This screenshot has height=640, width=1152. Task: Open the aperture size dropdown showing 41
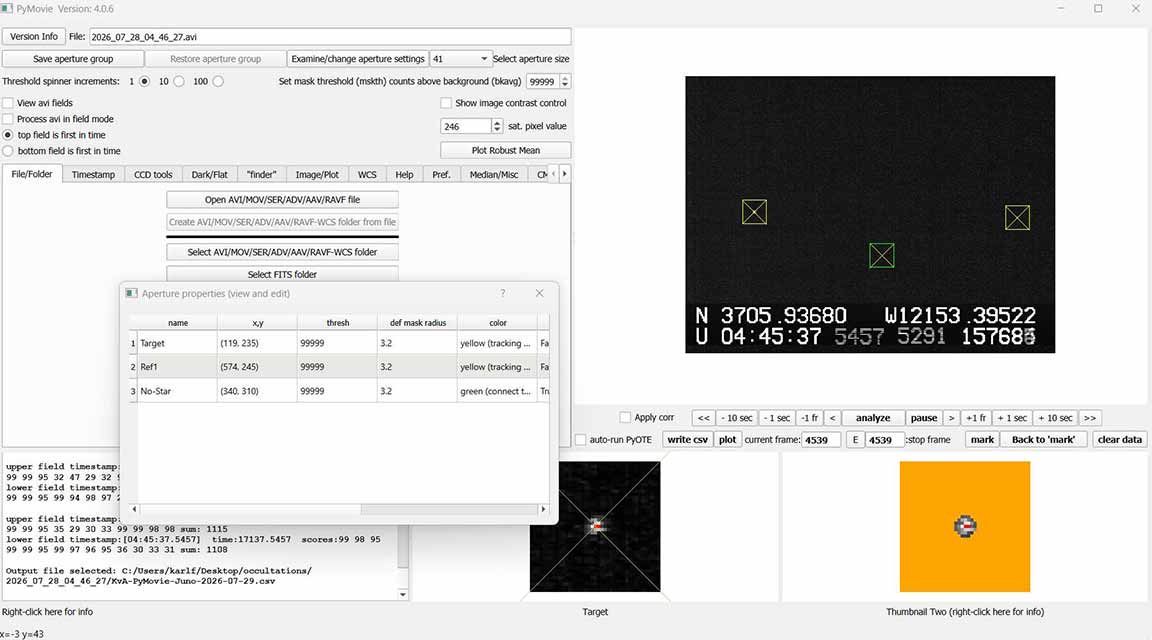[x=460, y=59]
